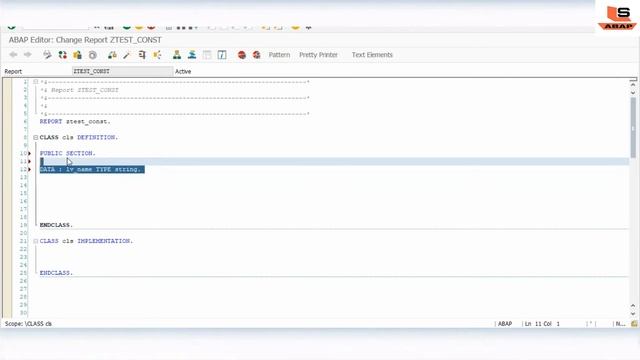The image size is (640, 360).
Task: Click the Ln 11 Col 1 position indicator
Action: pos(542,324)
